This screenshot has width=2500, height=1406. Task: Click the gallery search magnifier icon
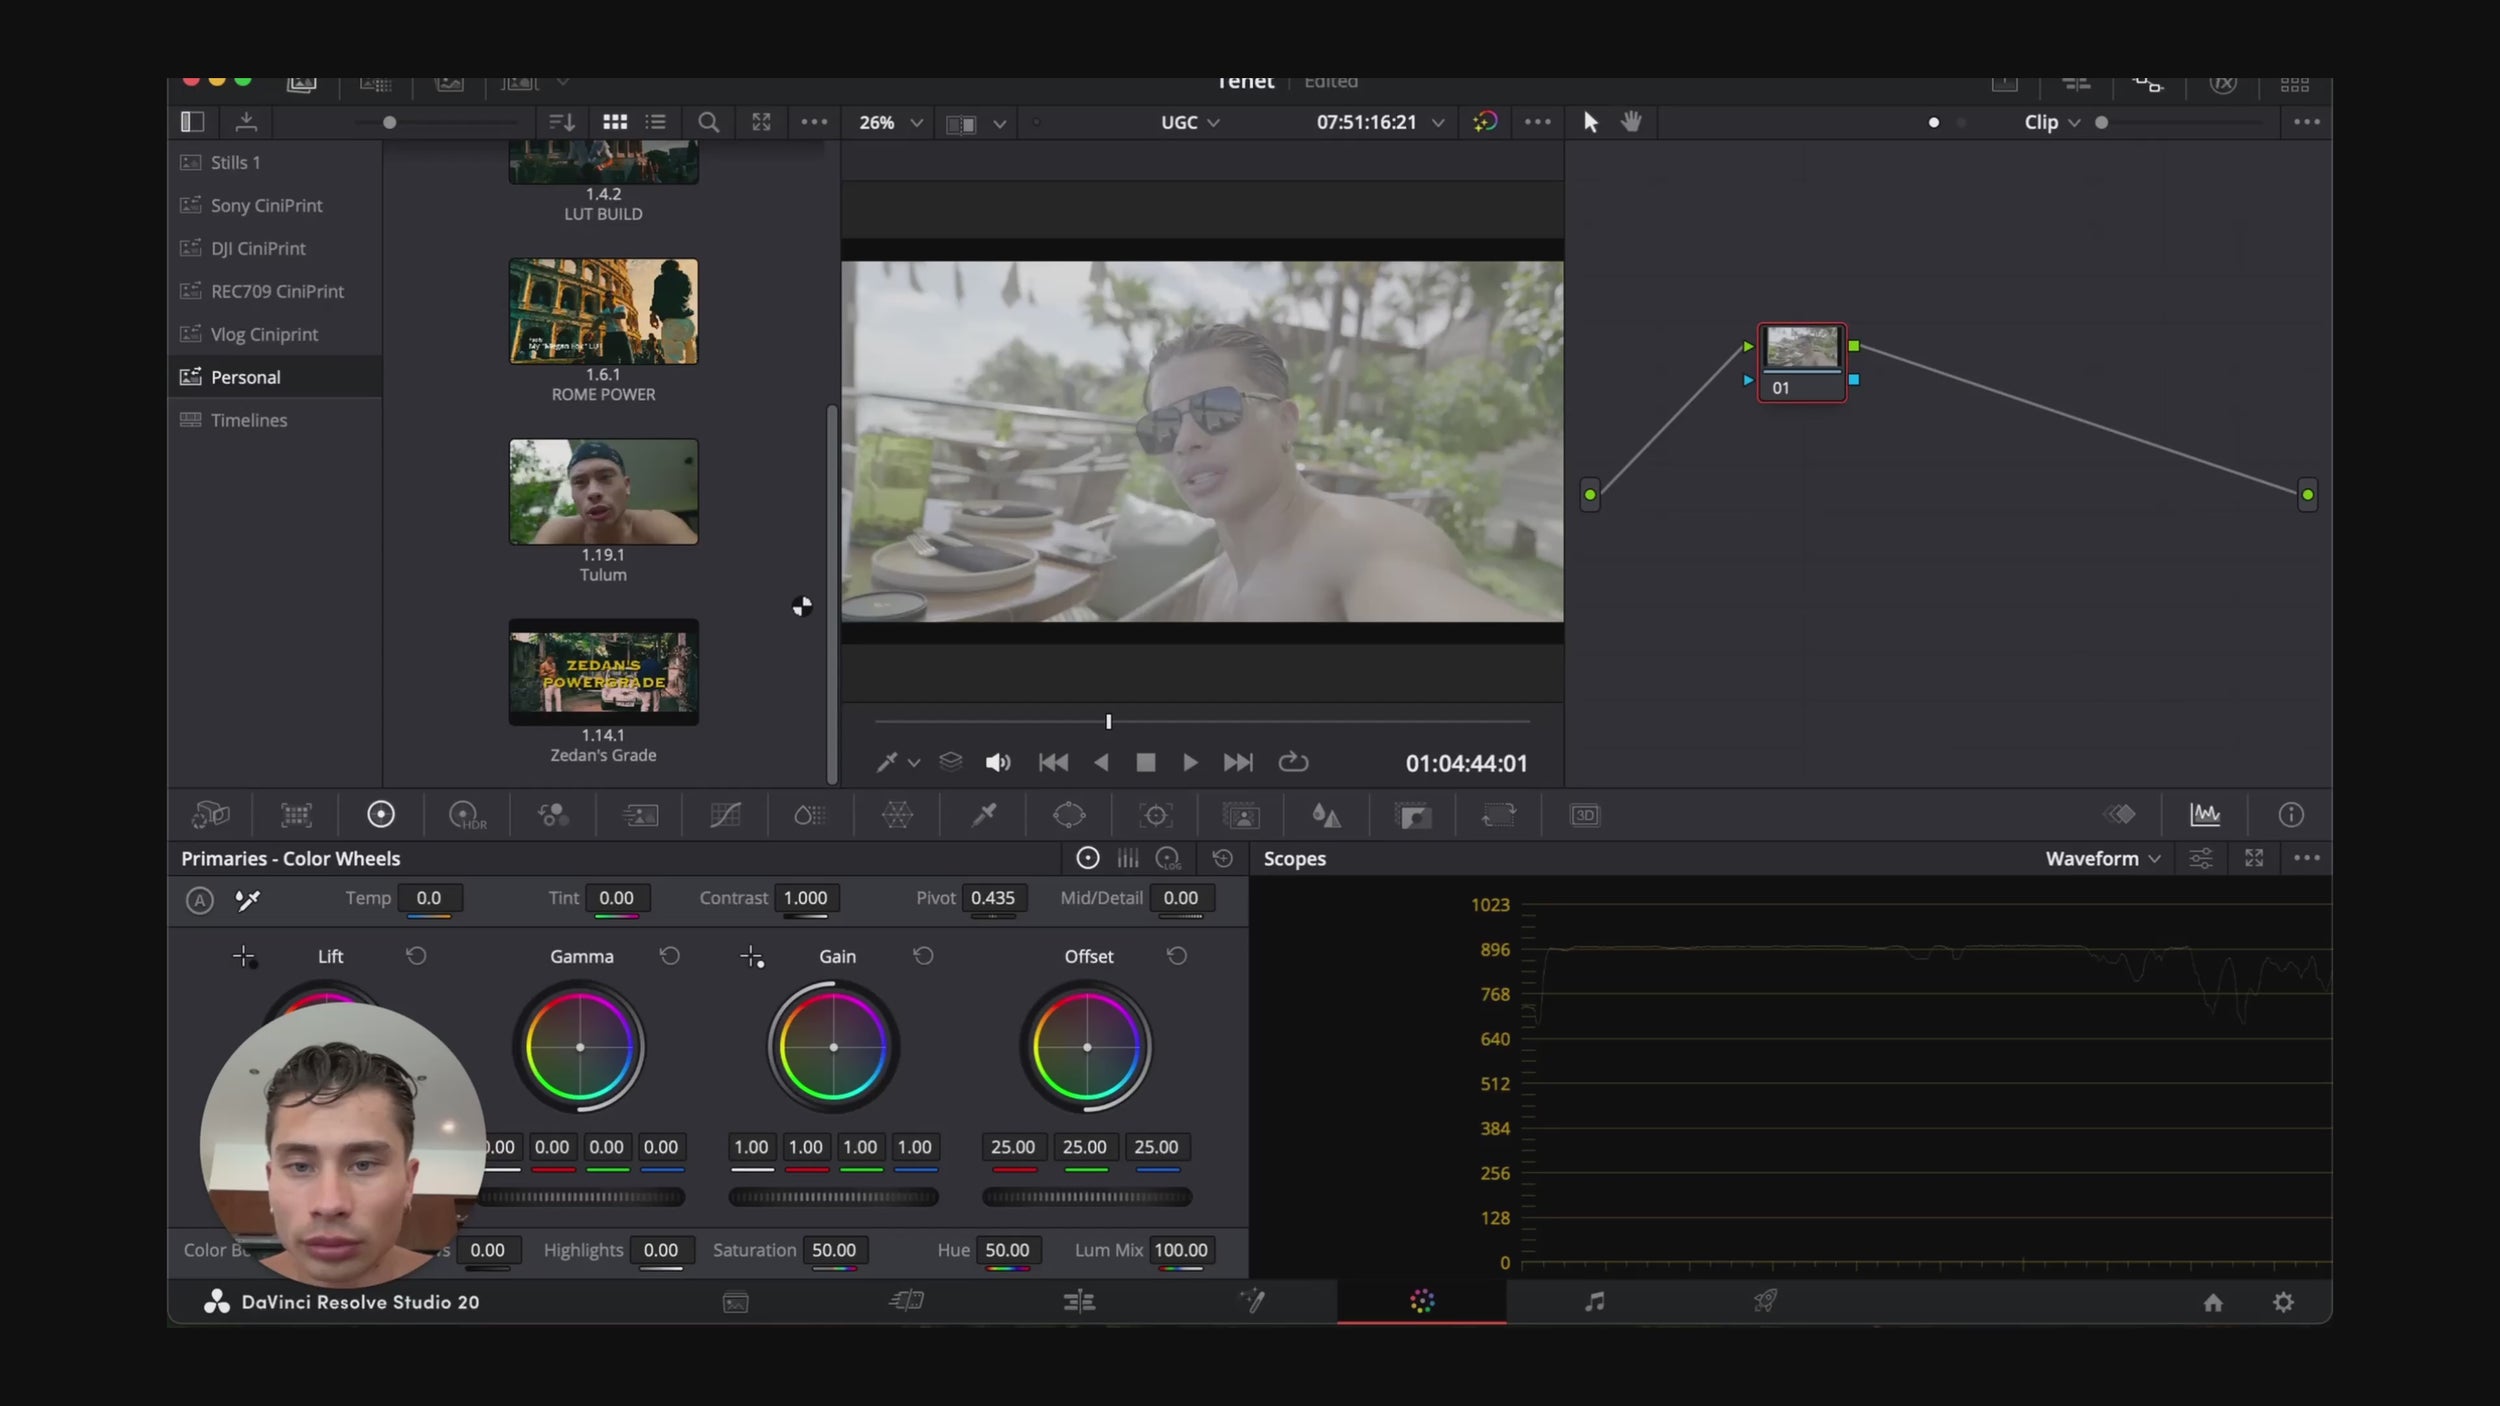708,122
